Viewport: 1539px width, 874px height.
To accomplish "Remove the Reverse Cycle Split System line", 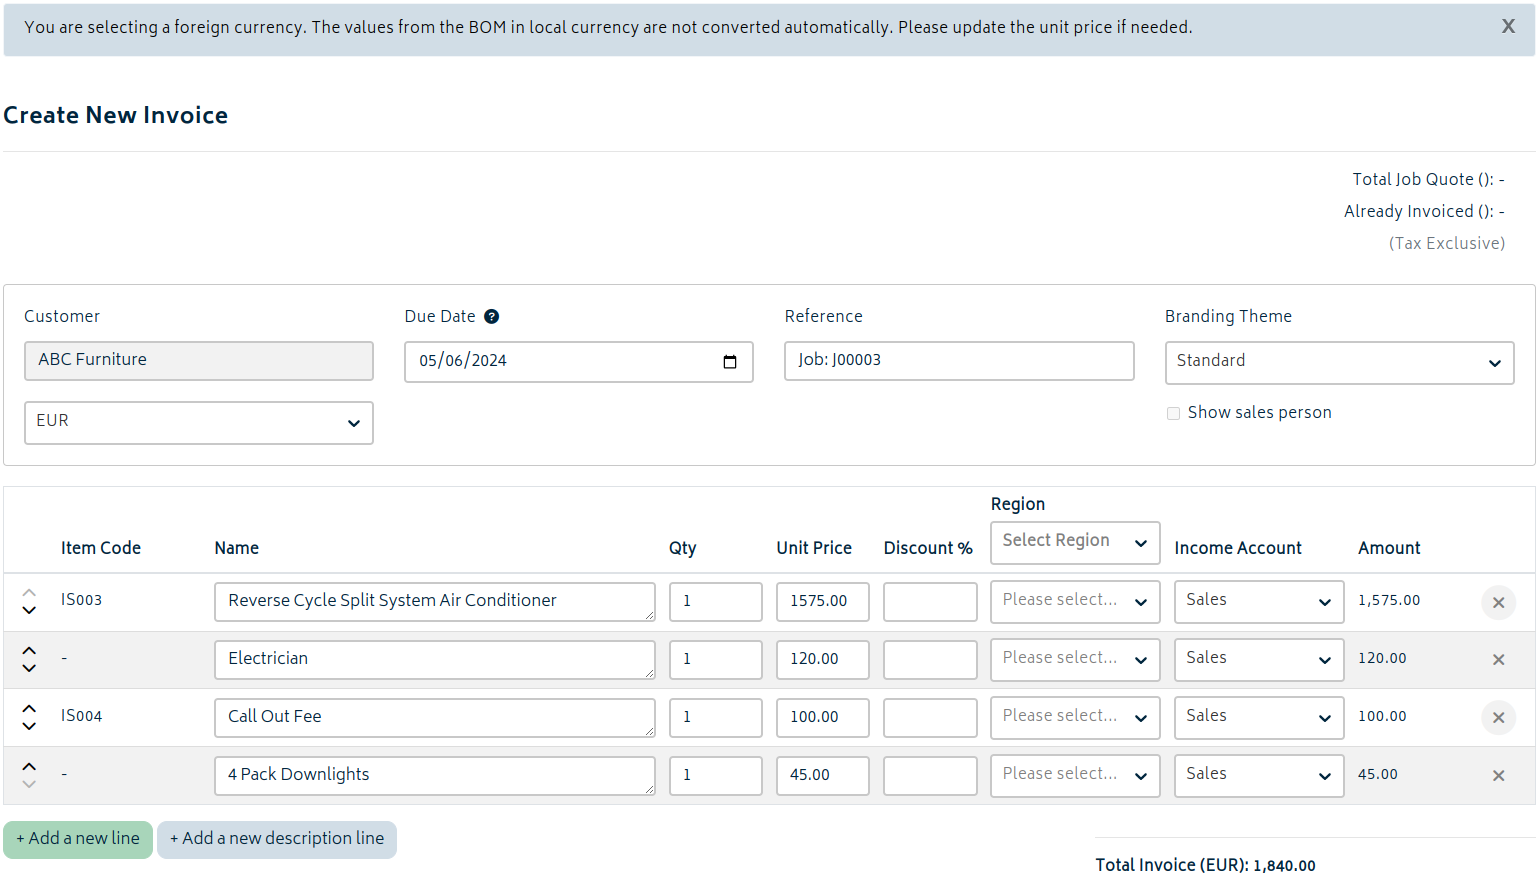I will [1498, 602].
